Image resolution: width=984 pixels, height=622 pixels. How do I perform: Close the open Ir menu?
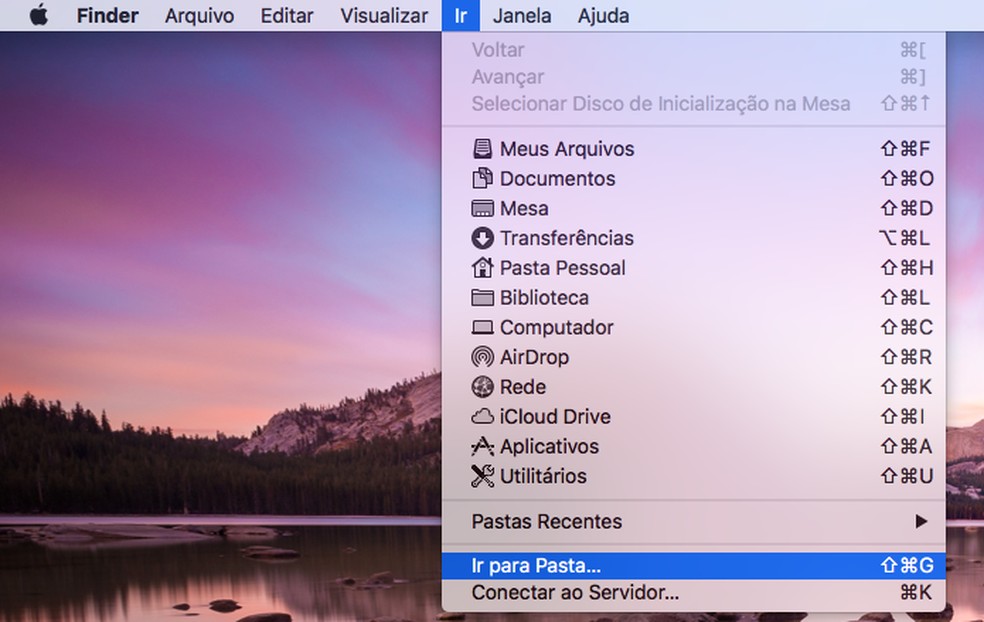click(x=461, y=15)
